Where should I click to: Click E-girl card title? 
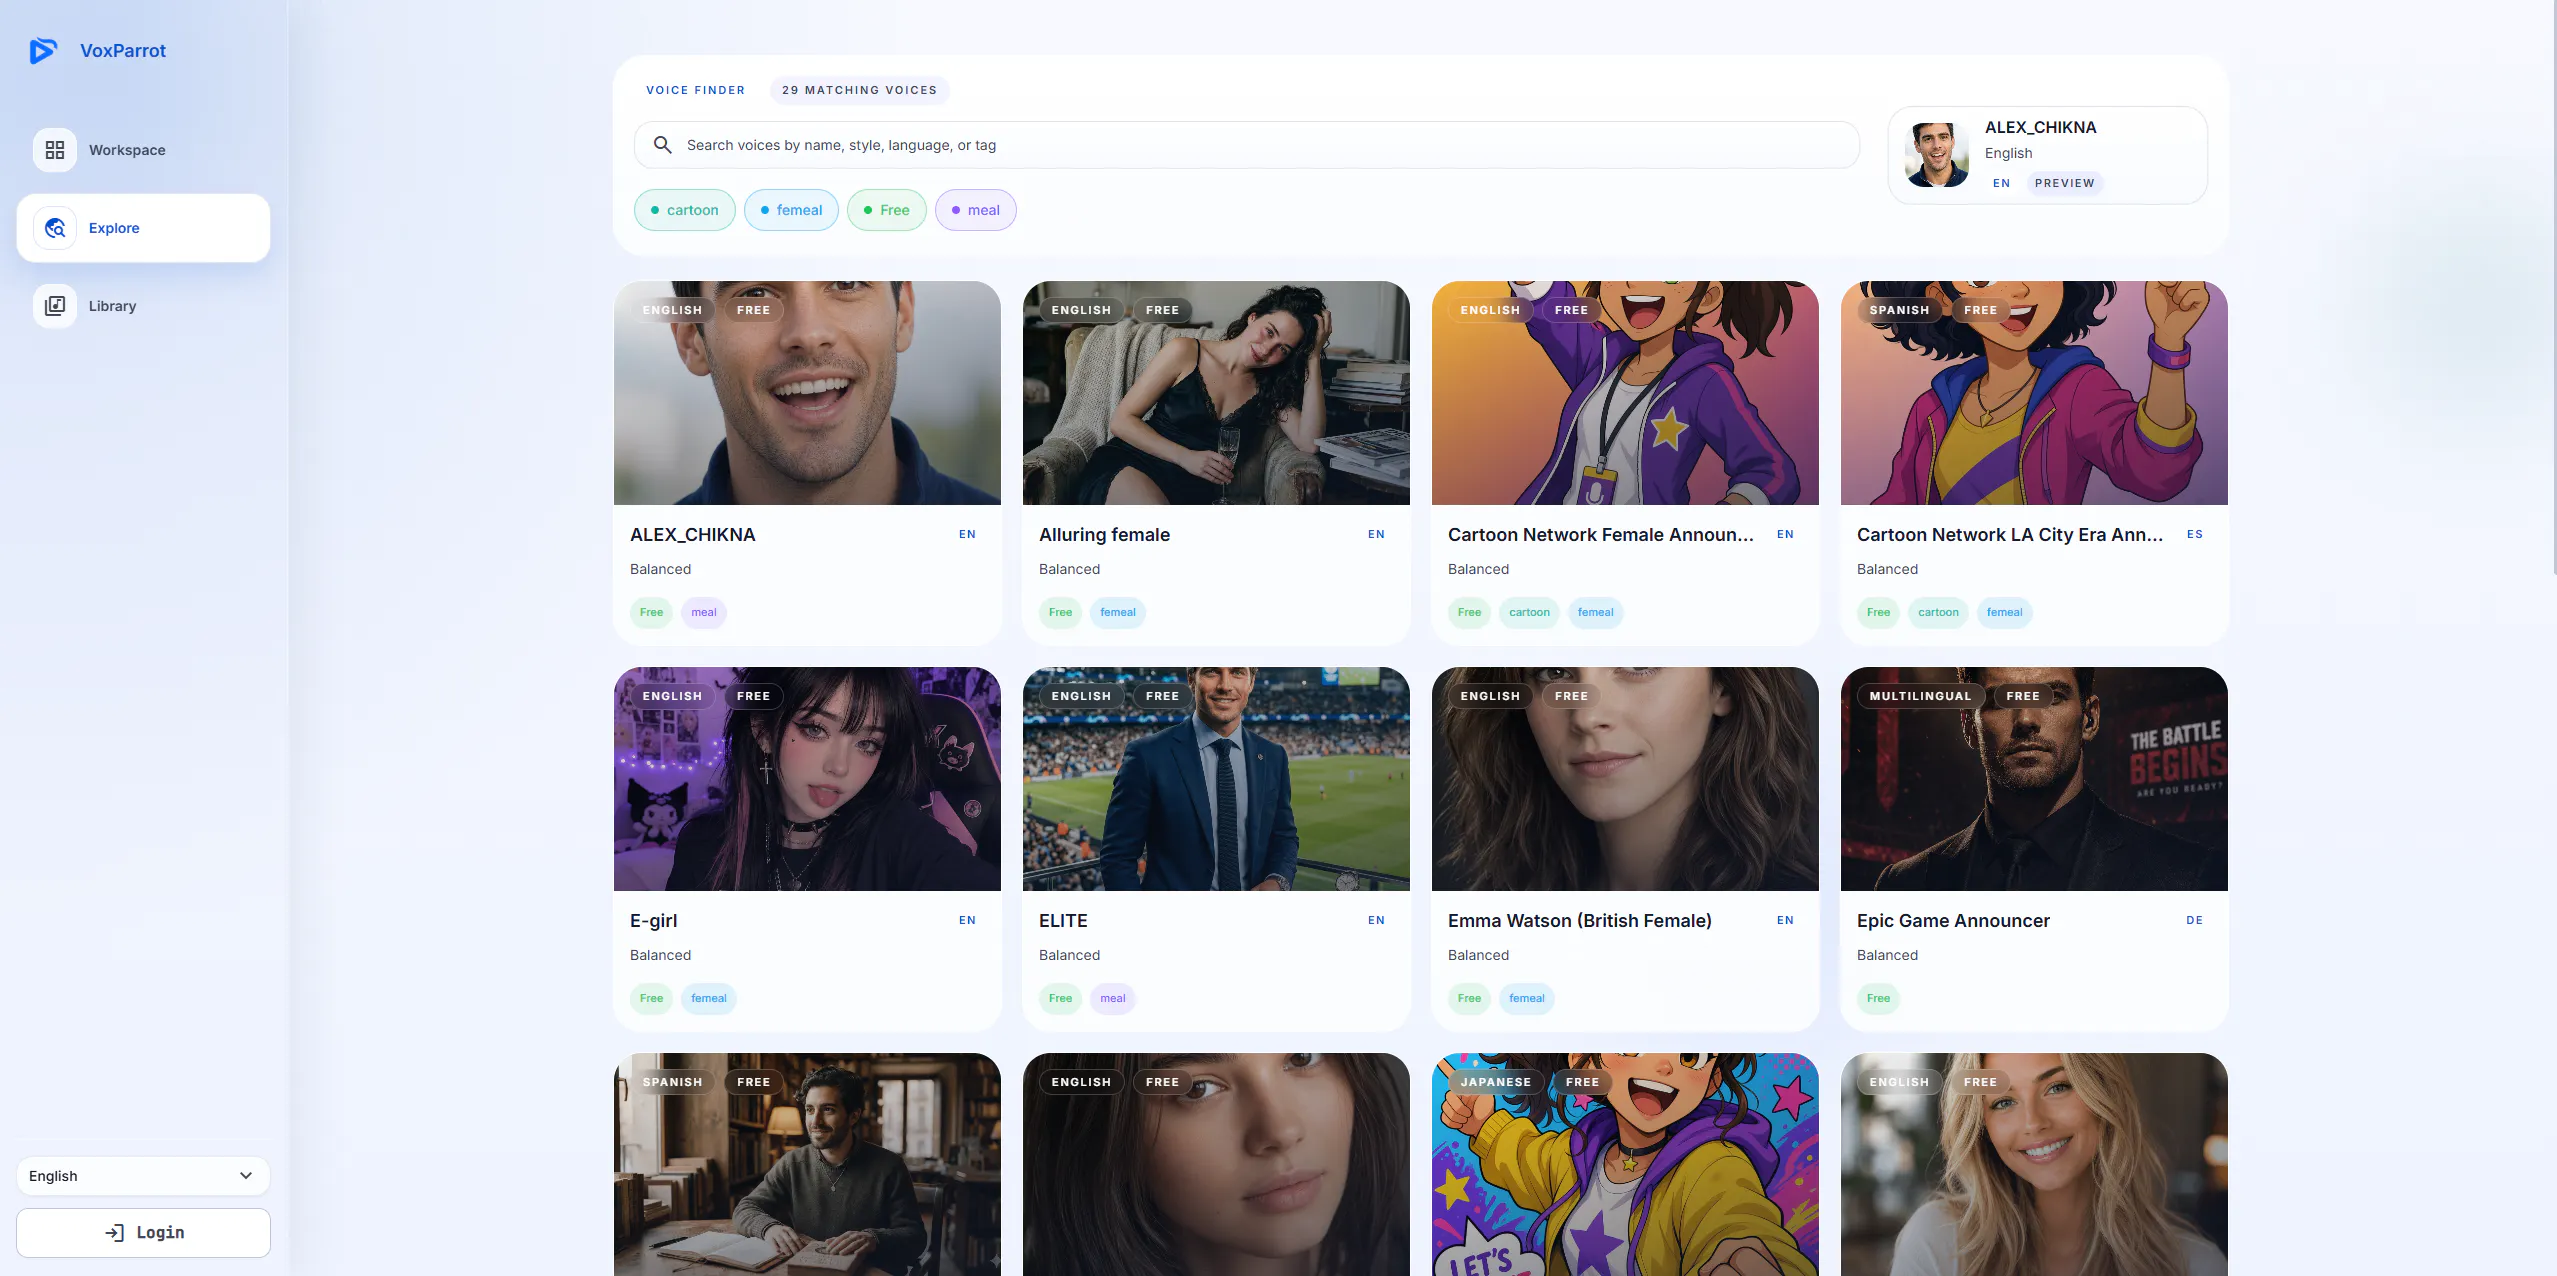[654, 921]
